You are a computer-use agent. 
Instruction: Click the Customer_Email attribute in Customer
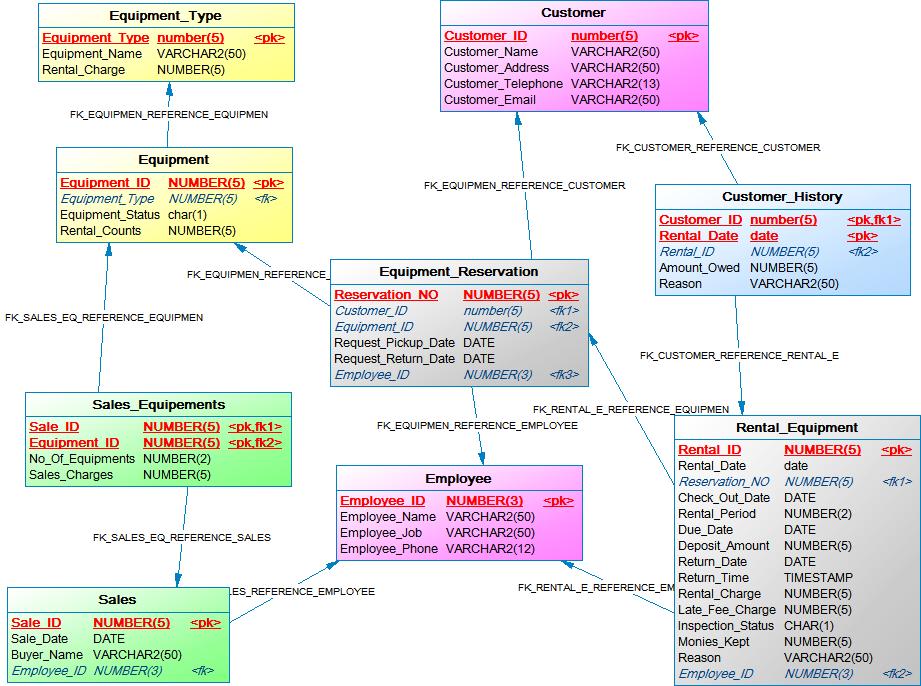tap(490, 100)
